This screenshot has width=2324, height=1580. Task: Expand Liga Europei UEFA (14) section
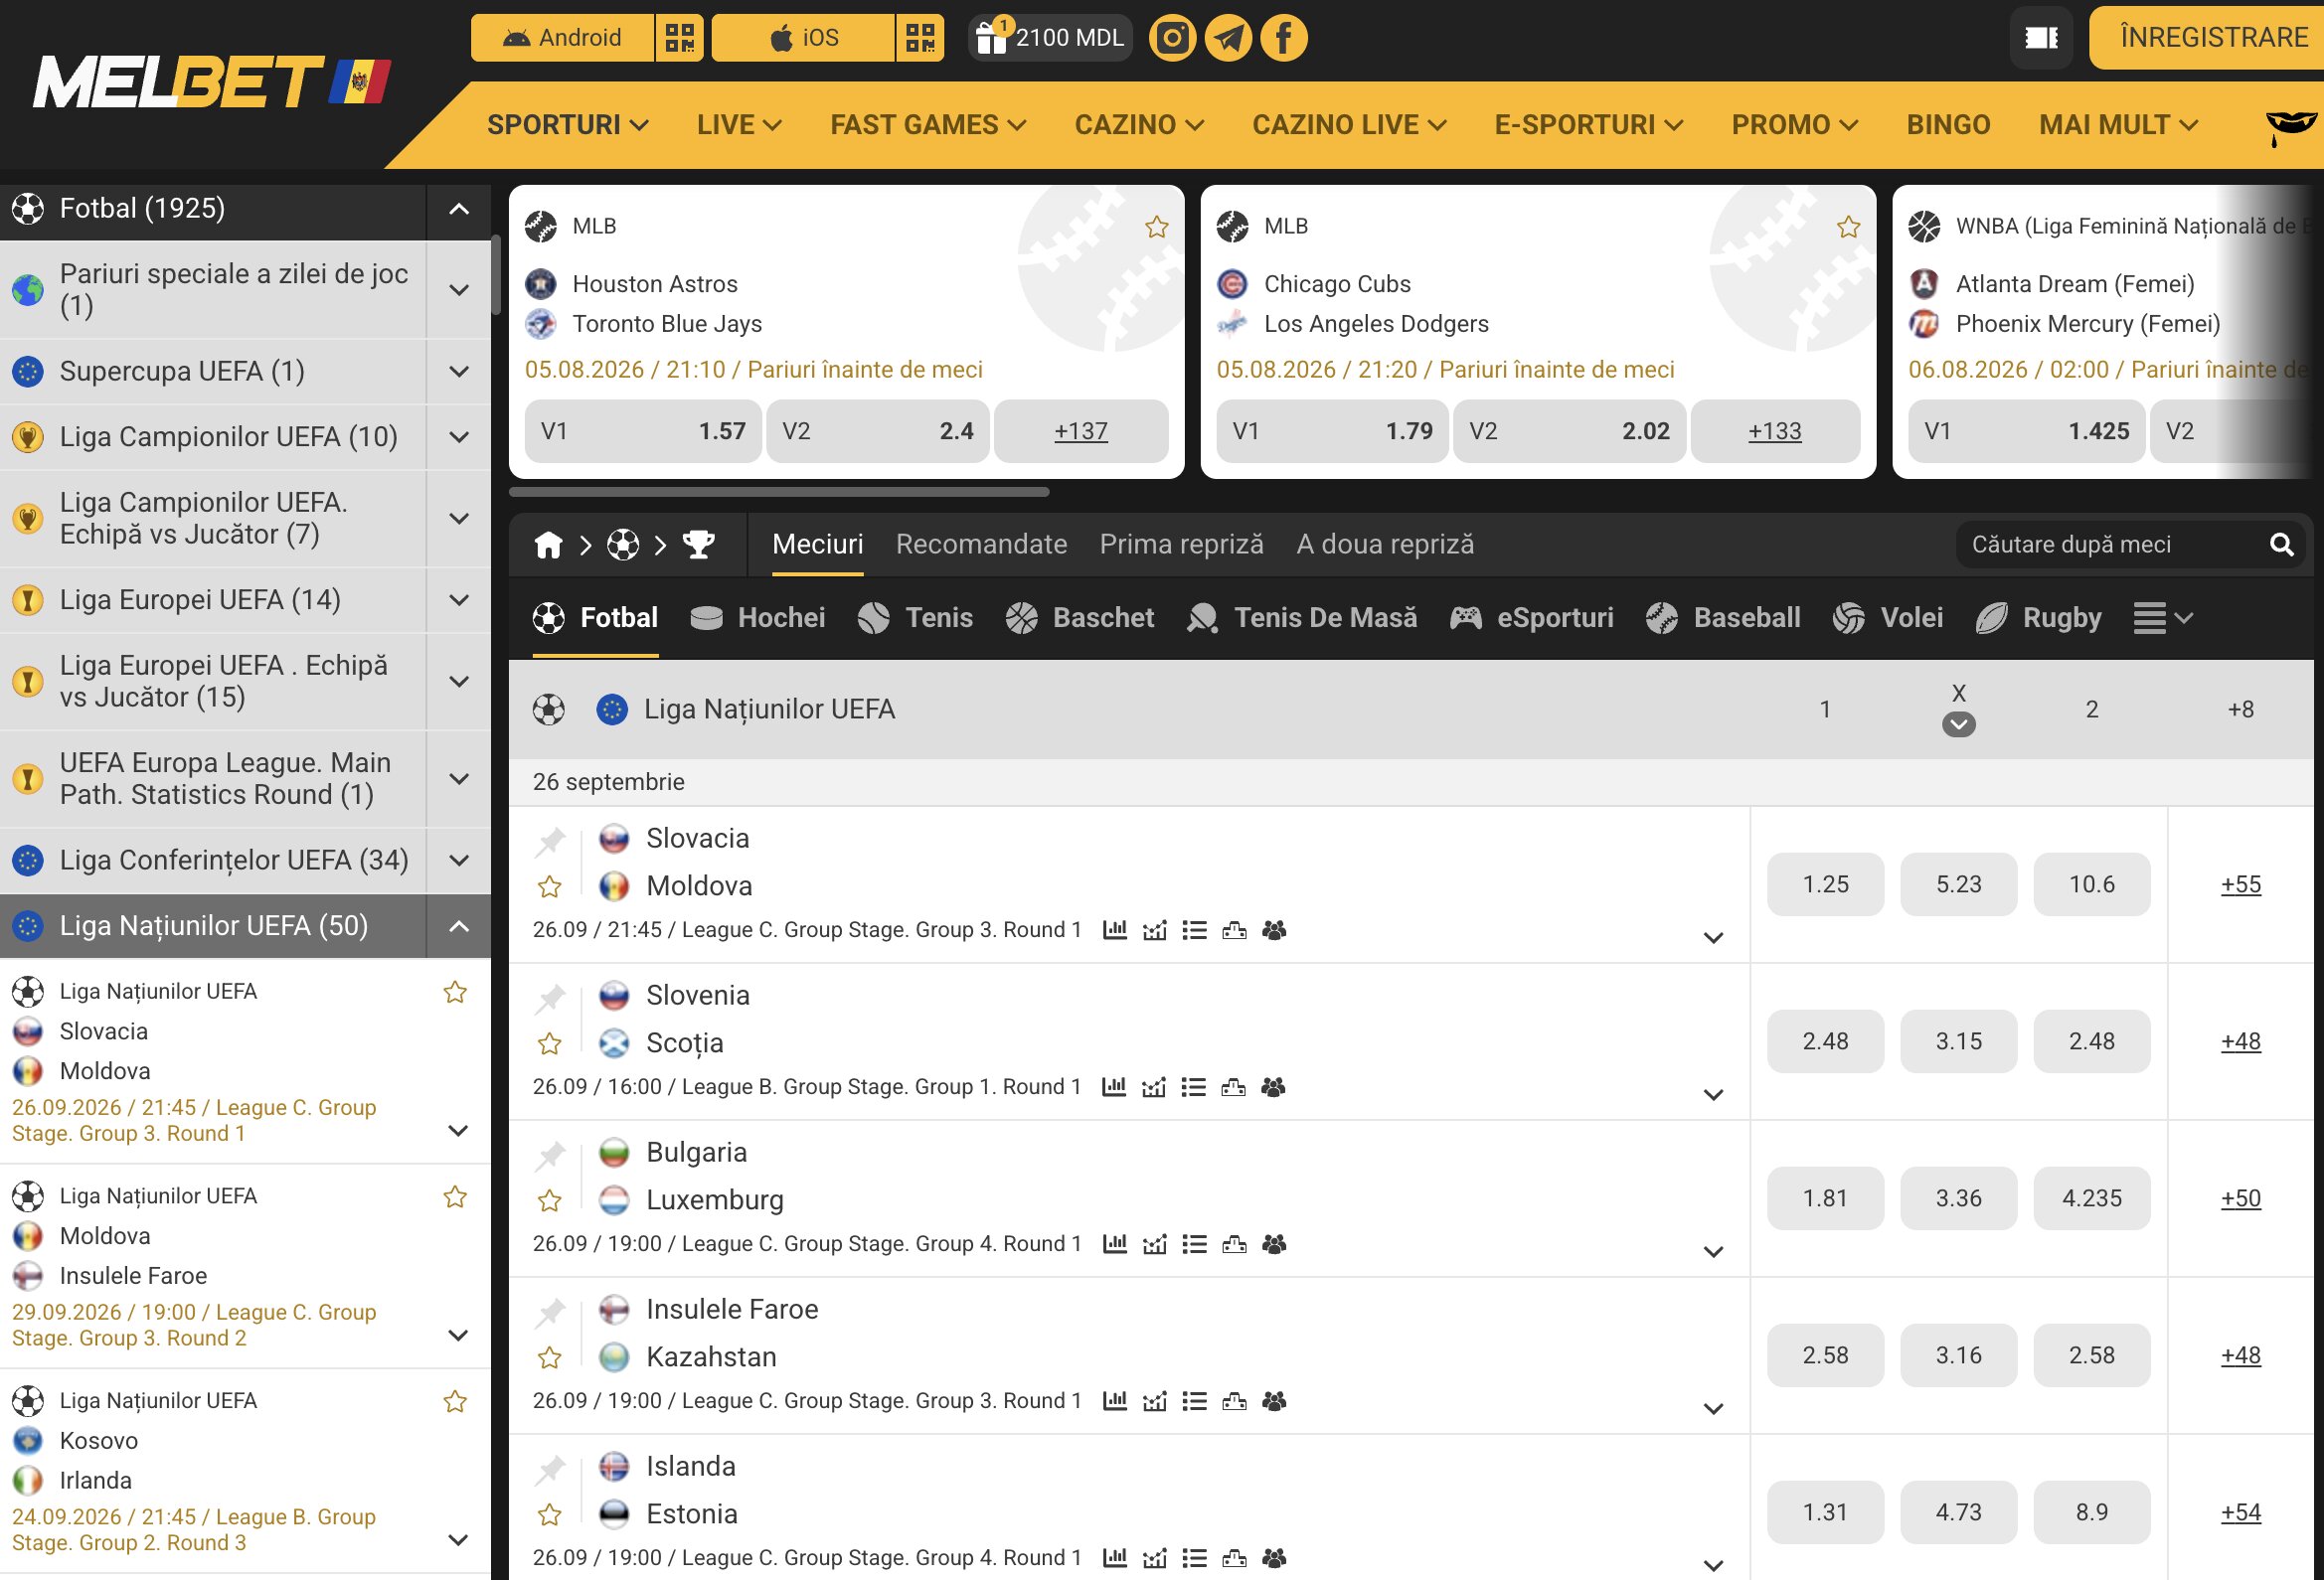point(459,600)
